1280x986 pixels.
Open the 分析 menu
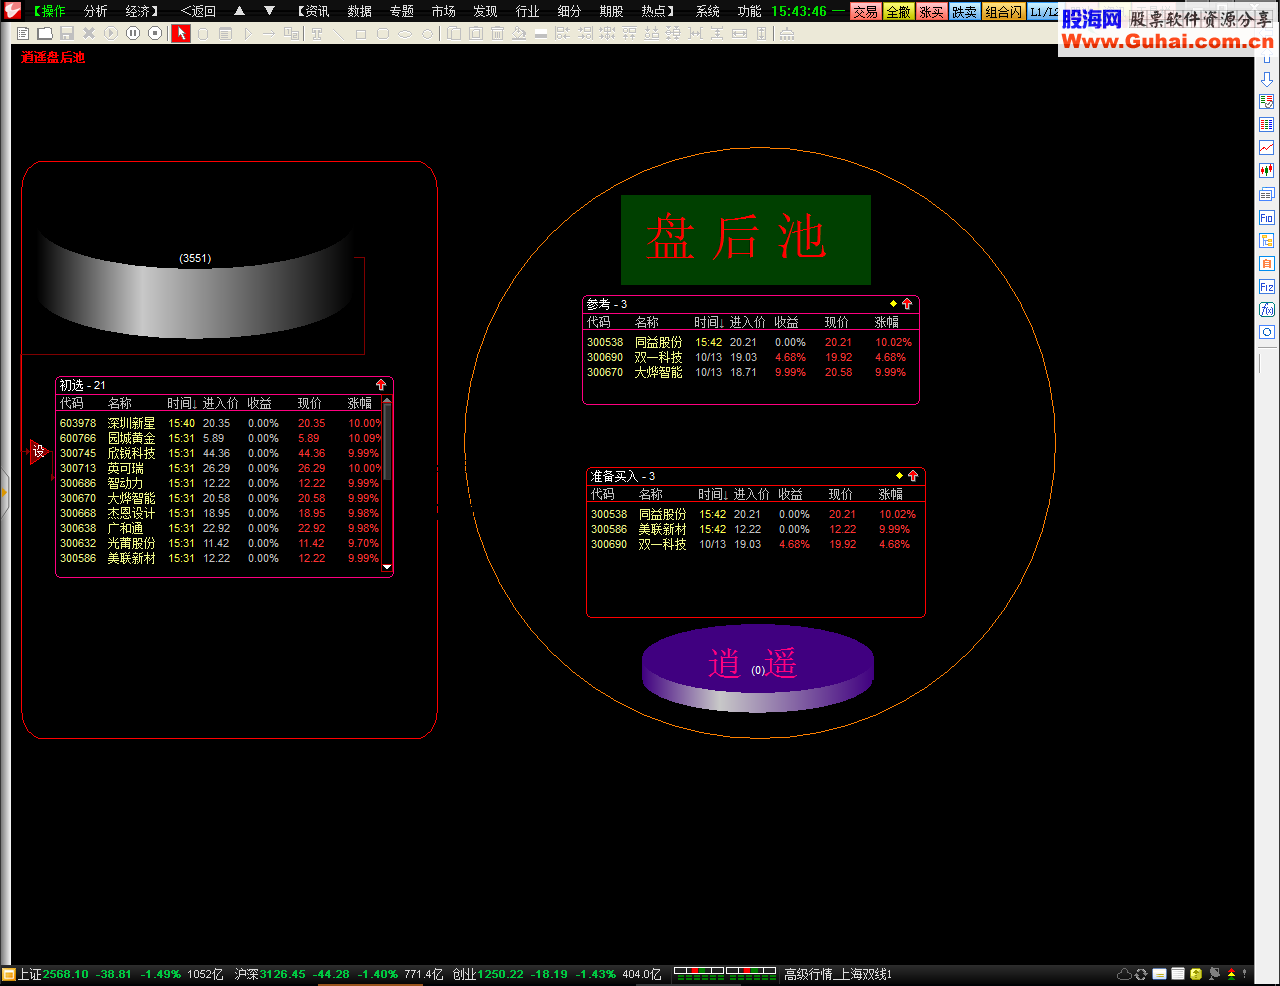pyautogui.click(x=95, y=11)
